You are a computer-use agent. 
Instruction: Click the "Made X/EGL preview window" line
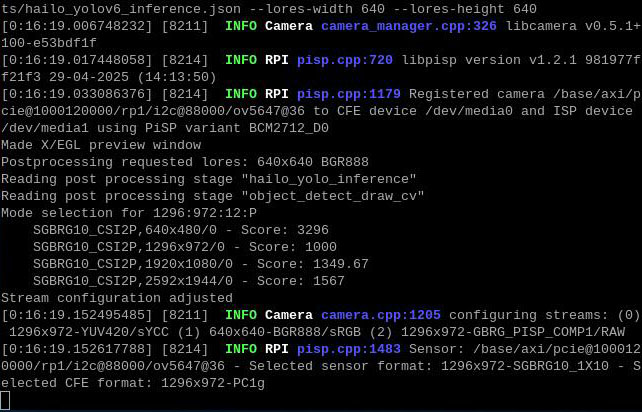[101, 145]
